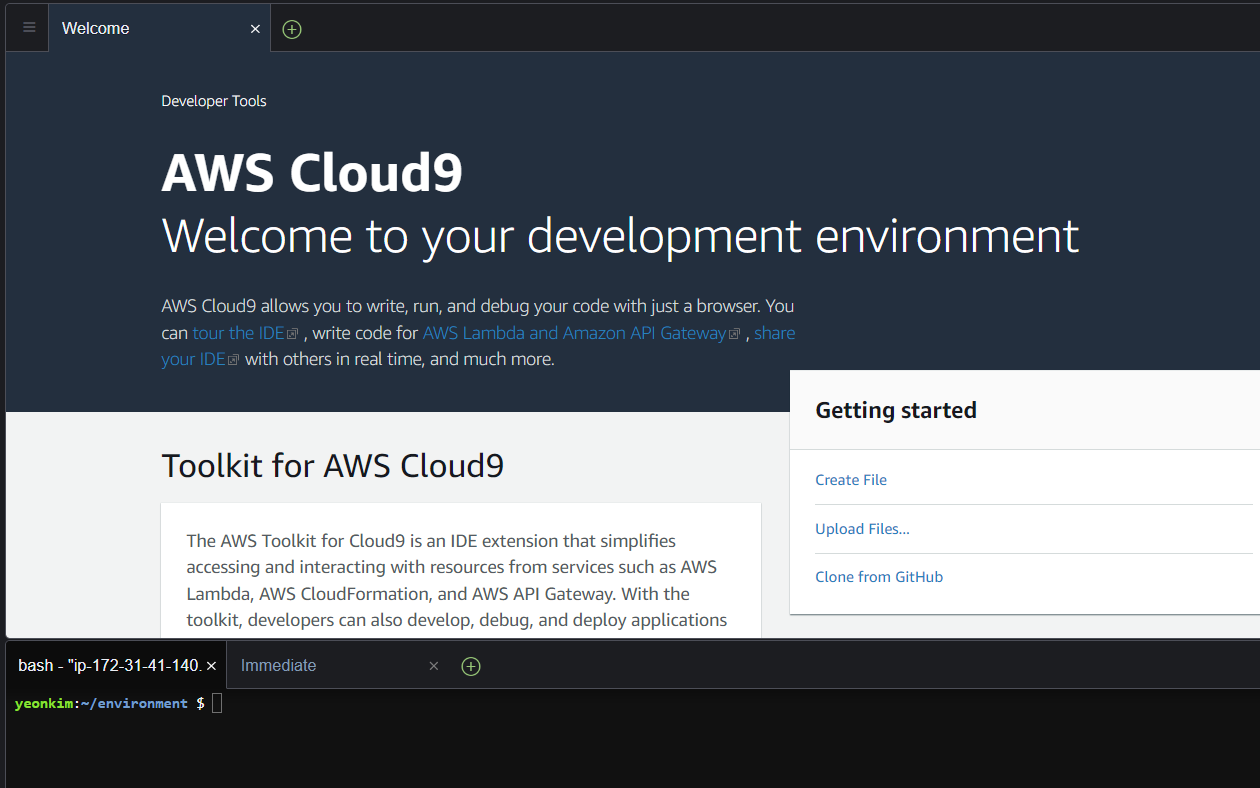Viewport: 1260px width, 788px height.
Task: Click the AWS Cloud9 title
Action: click(312, 173)
